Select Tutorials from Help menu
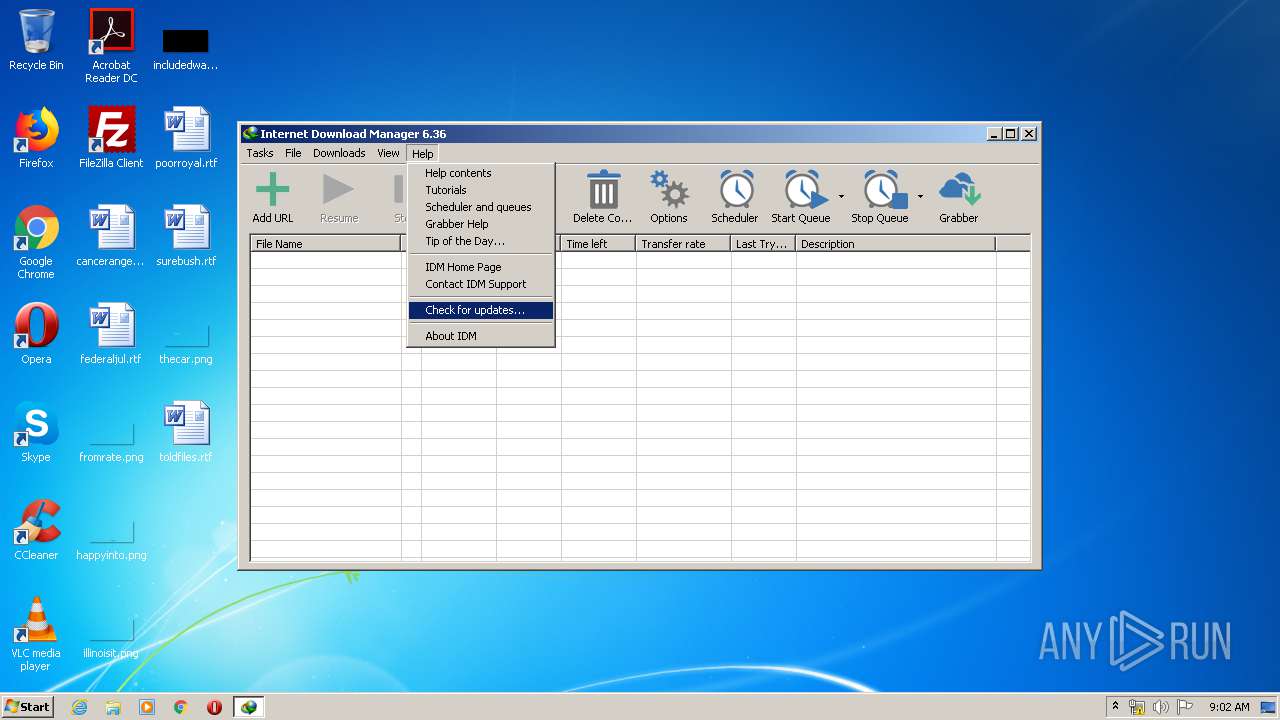 (x=481, y=190)
